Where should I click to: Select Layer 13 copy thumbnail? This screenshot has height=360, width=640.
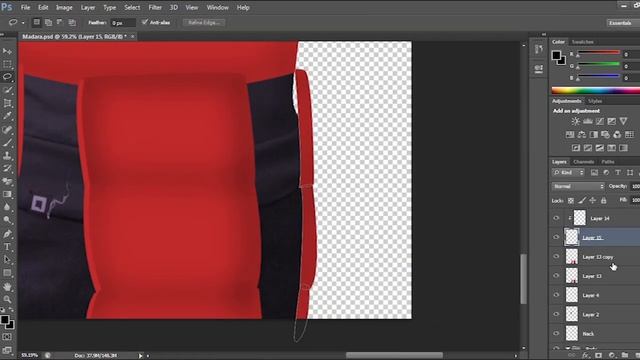click(x=572, y=257)
